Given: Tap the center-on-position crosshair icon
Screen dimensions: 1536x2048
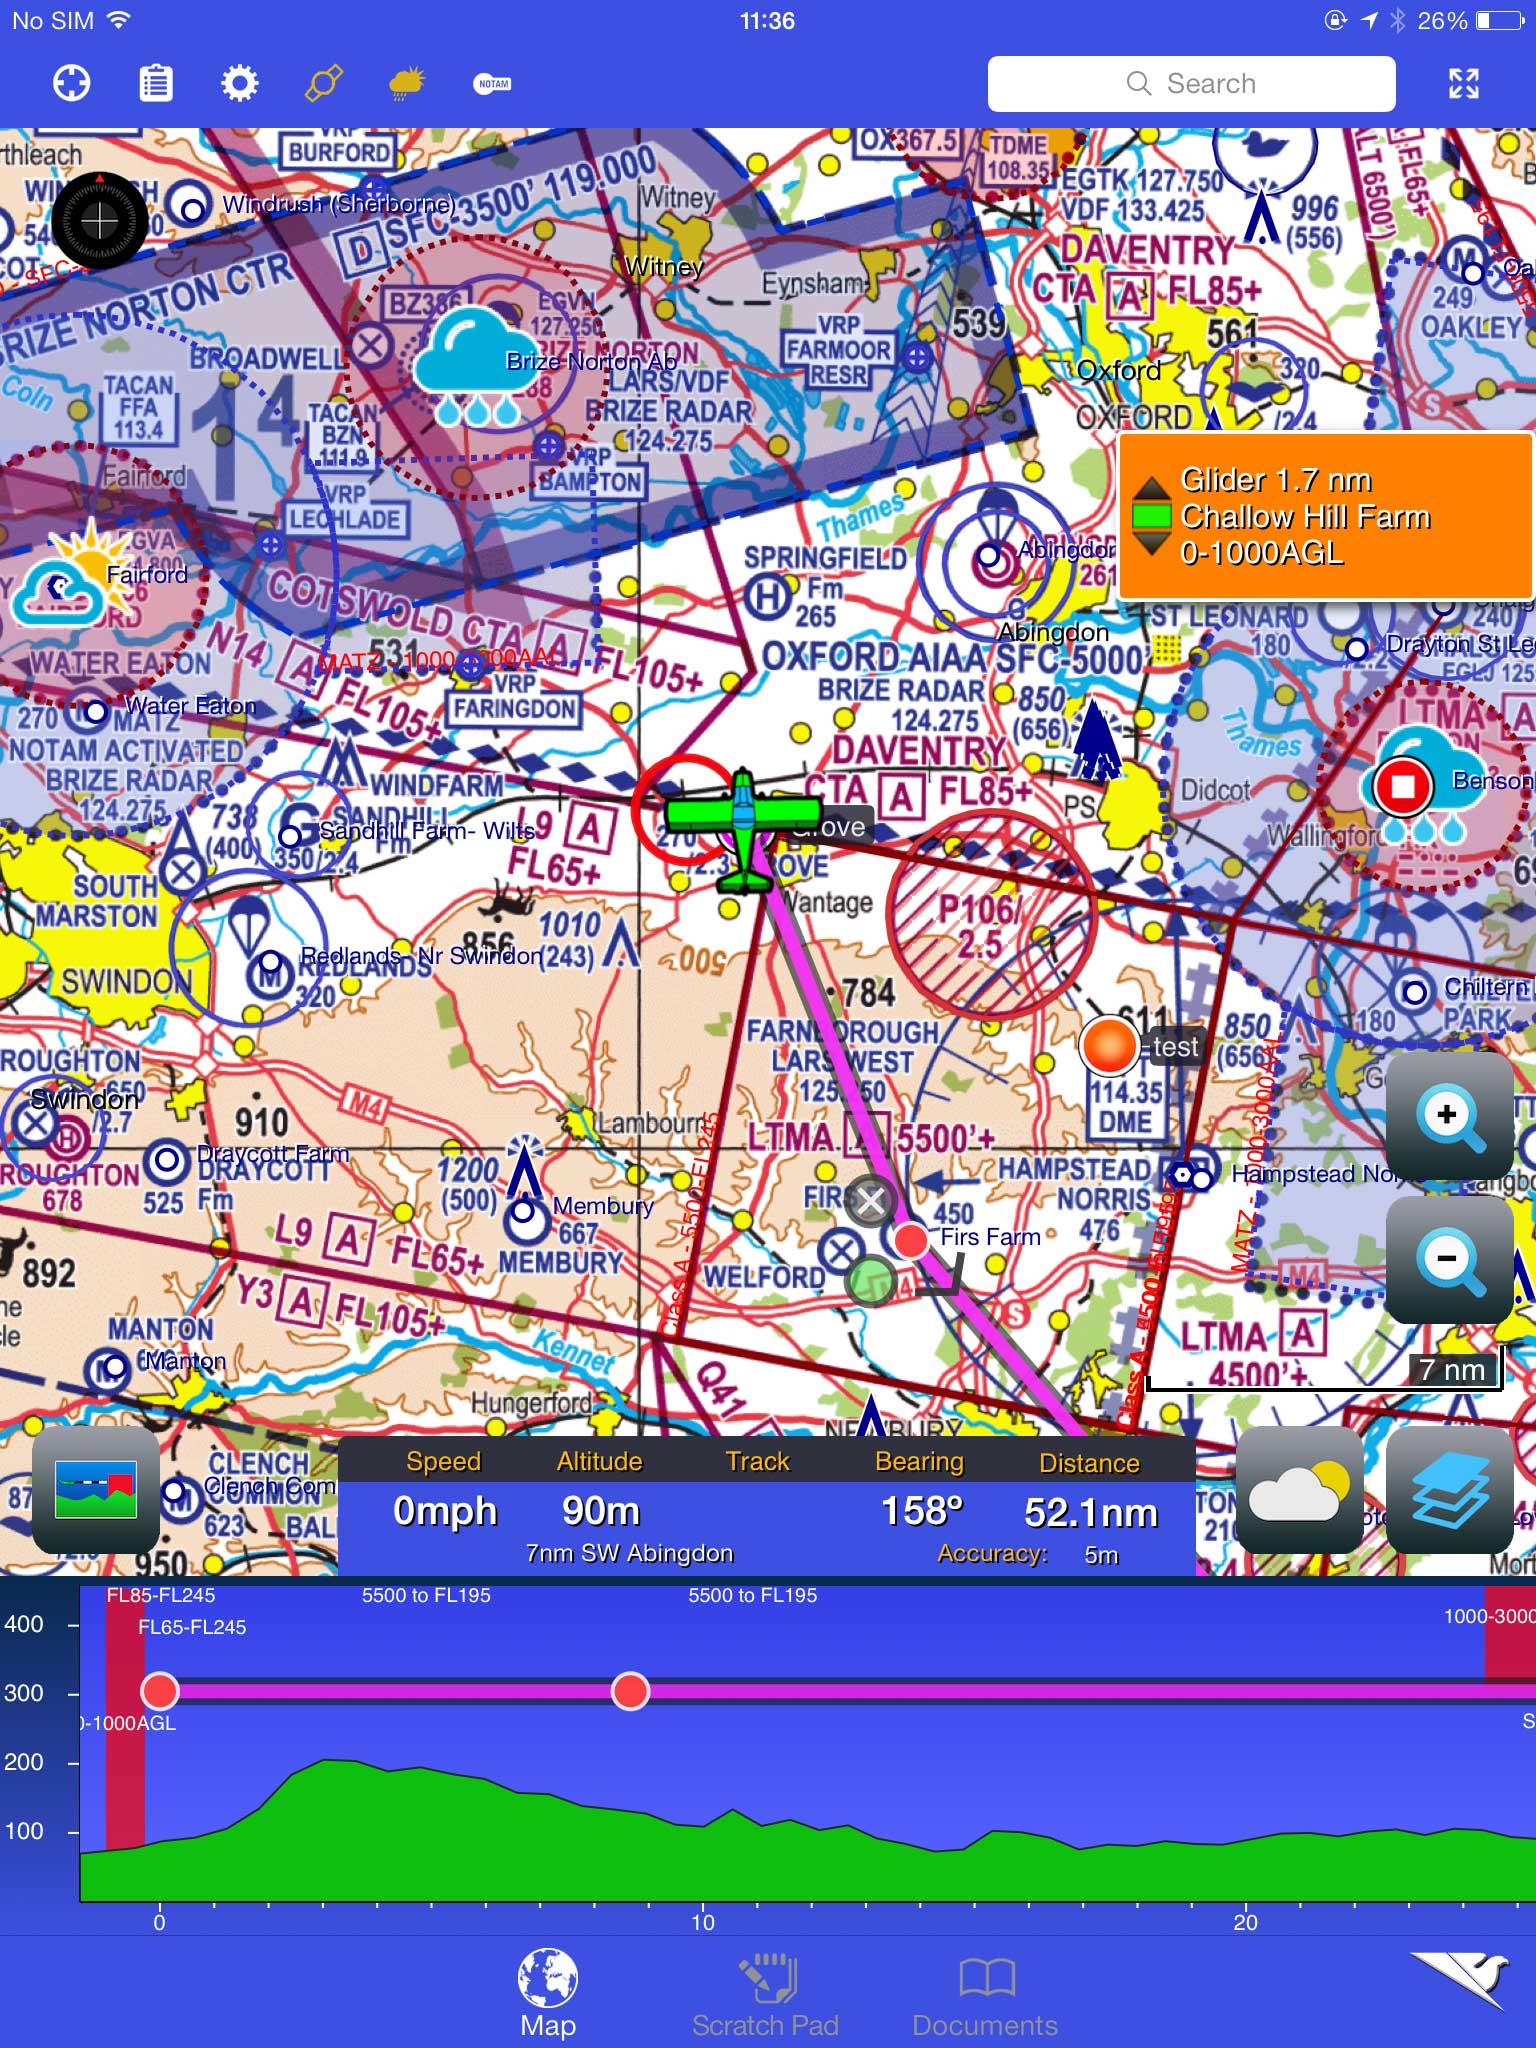Looking at the screenshot, I should click(x=72, y=83).
